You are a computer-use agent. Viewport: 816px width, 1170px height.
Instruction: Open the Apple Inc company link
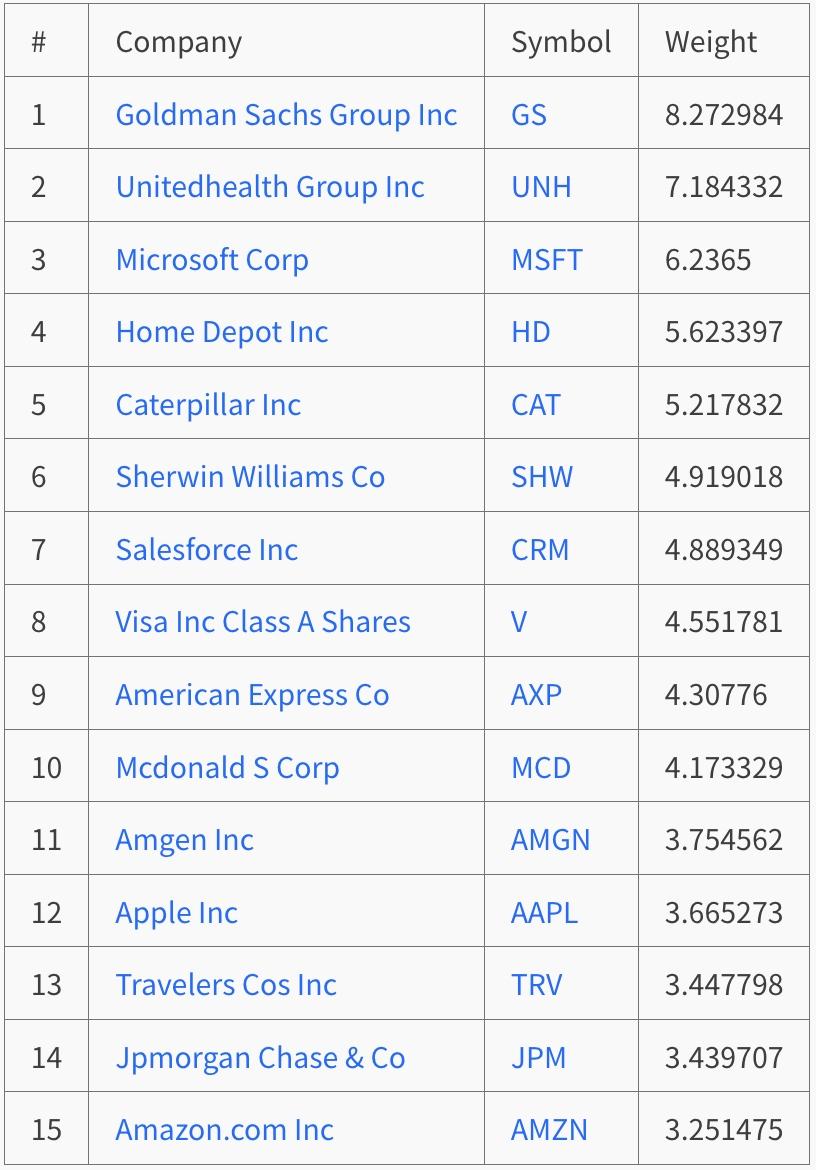pos(177,913)
